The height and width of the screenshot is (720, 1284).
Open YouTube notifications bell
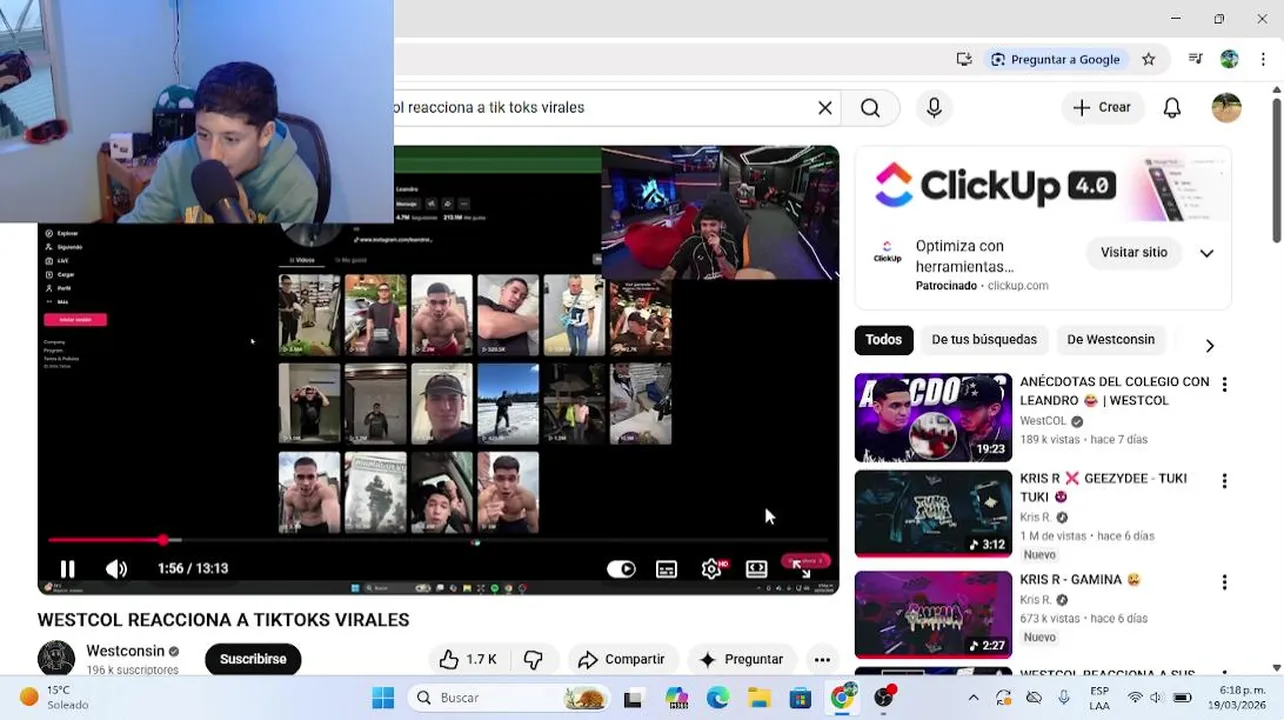(x=1172, y=108)
